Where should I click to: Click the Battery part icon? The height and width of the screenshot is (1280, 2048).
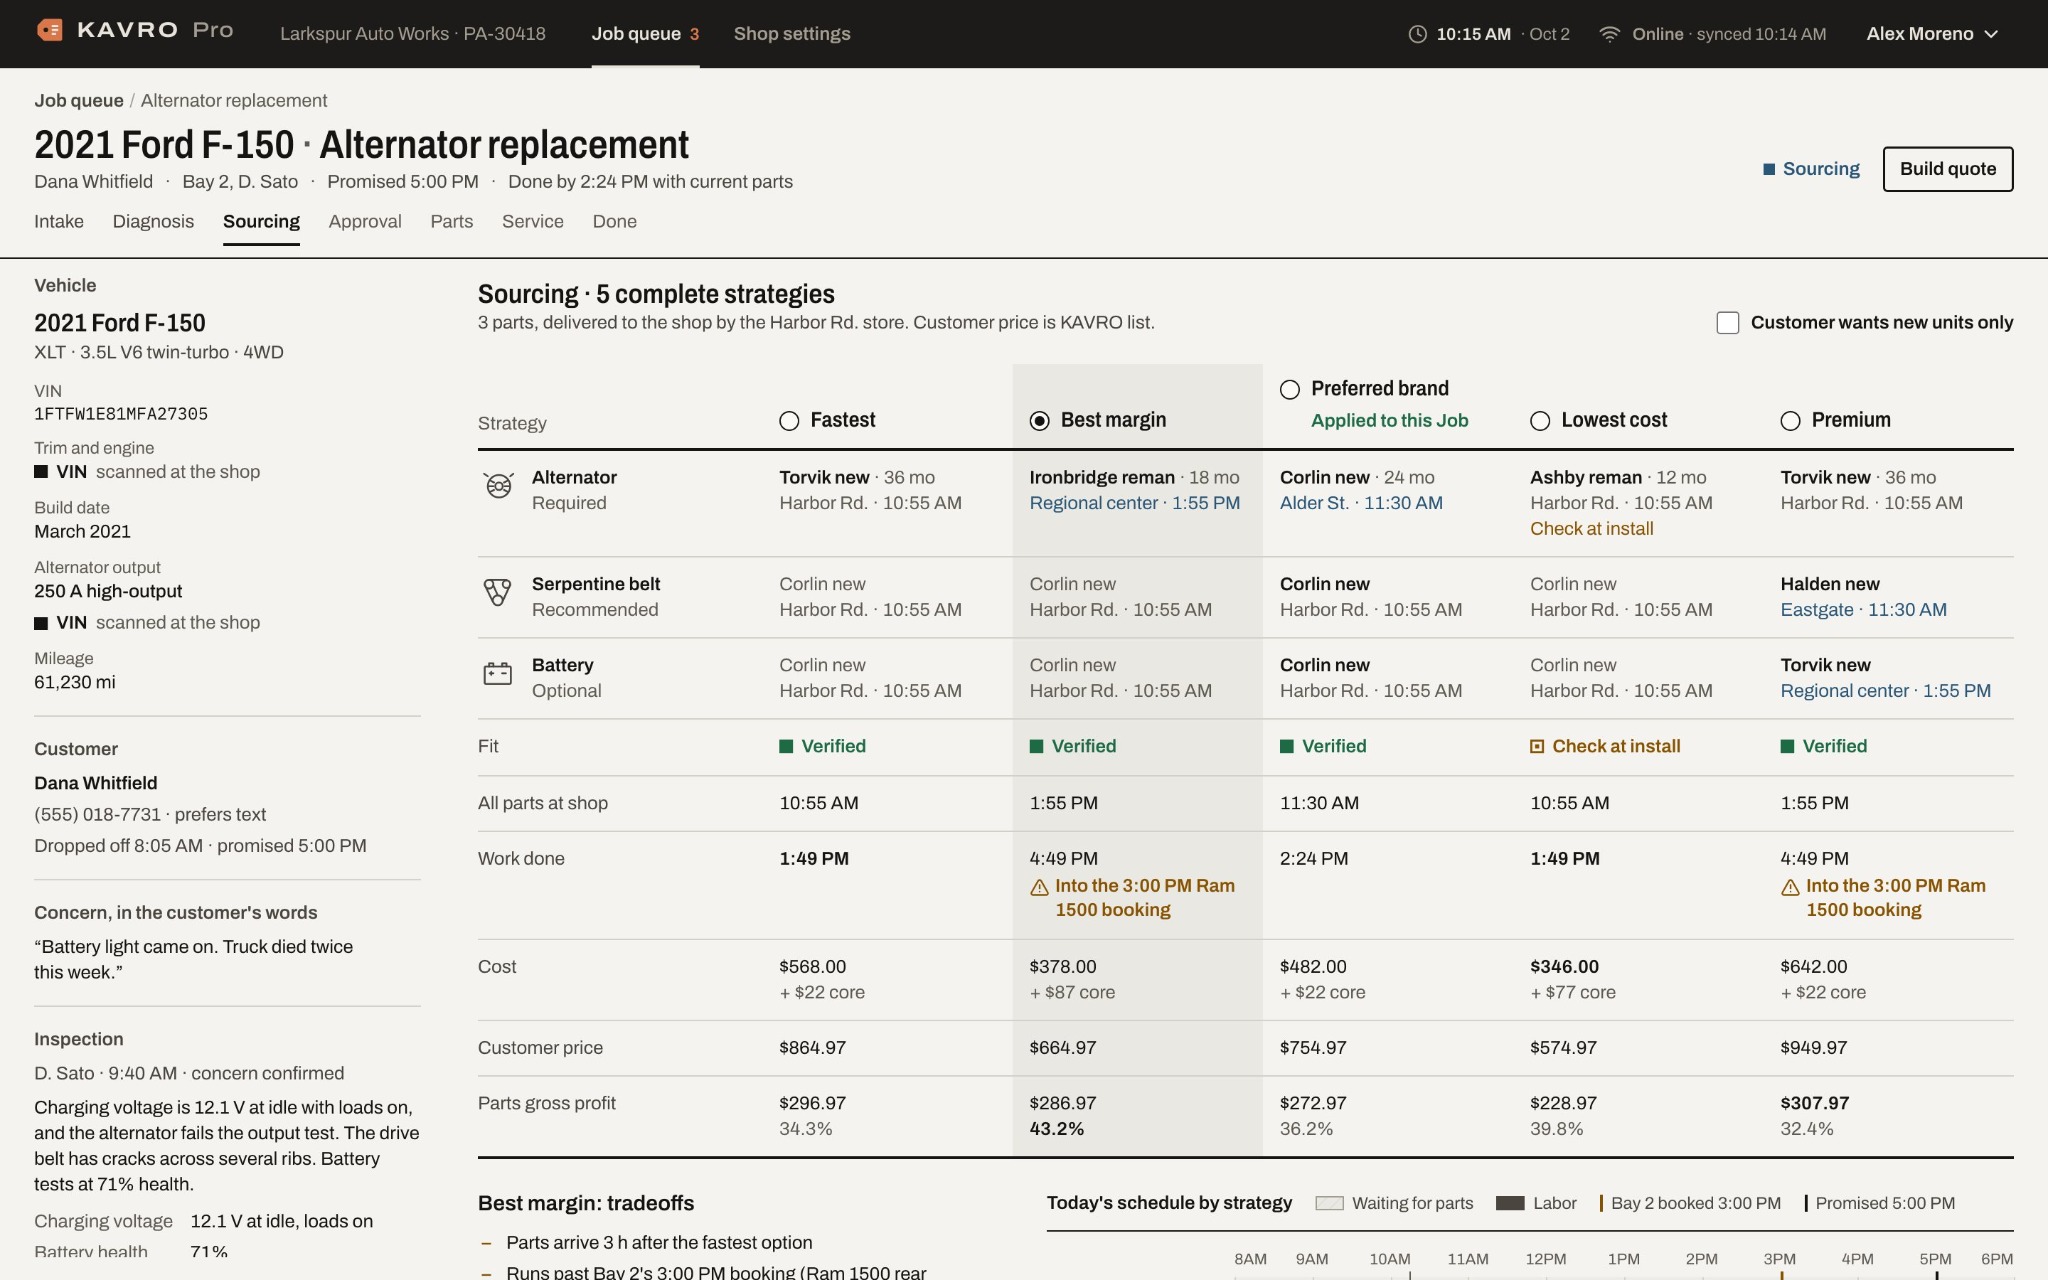498,673
